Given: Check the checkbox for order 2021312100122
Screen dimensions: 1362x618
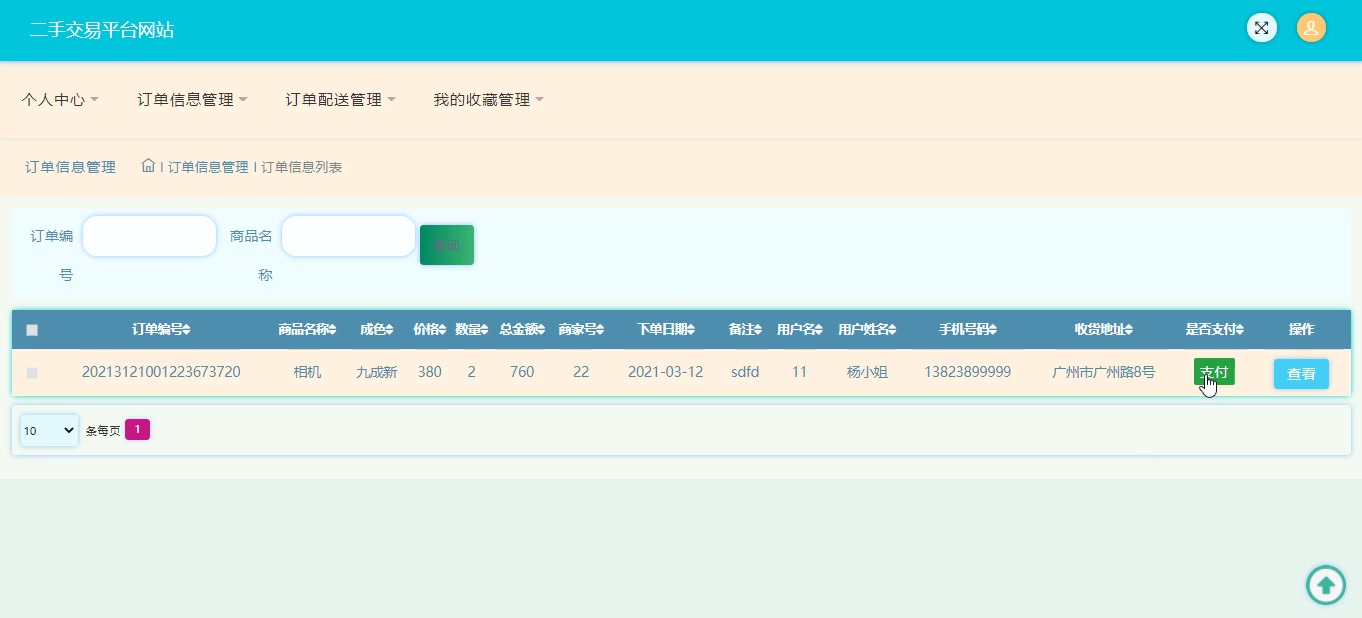Looking at the screenshot, I should click(x=31, y=372).
